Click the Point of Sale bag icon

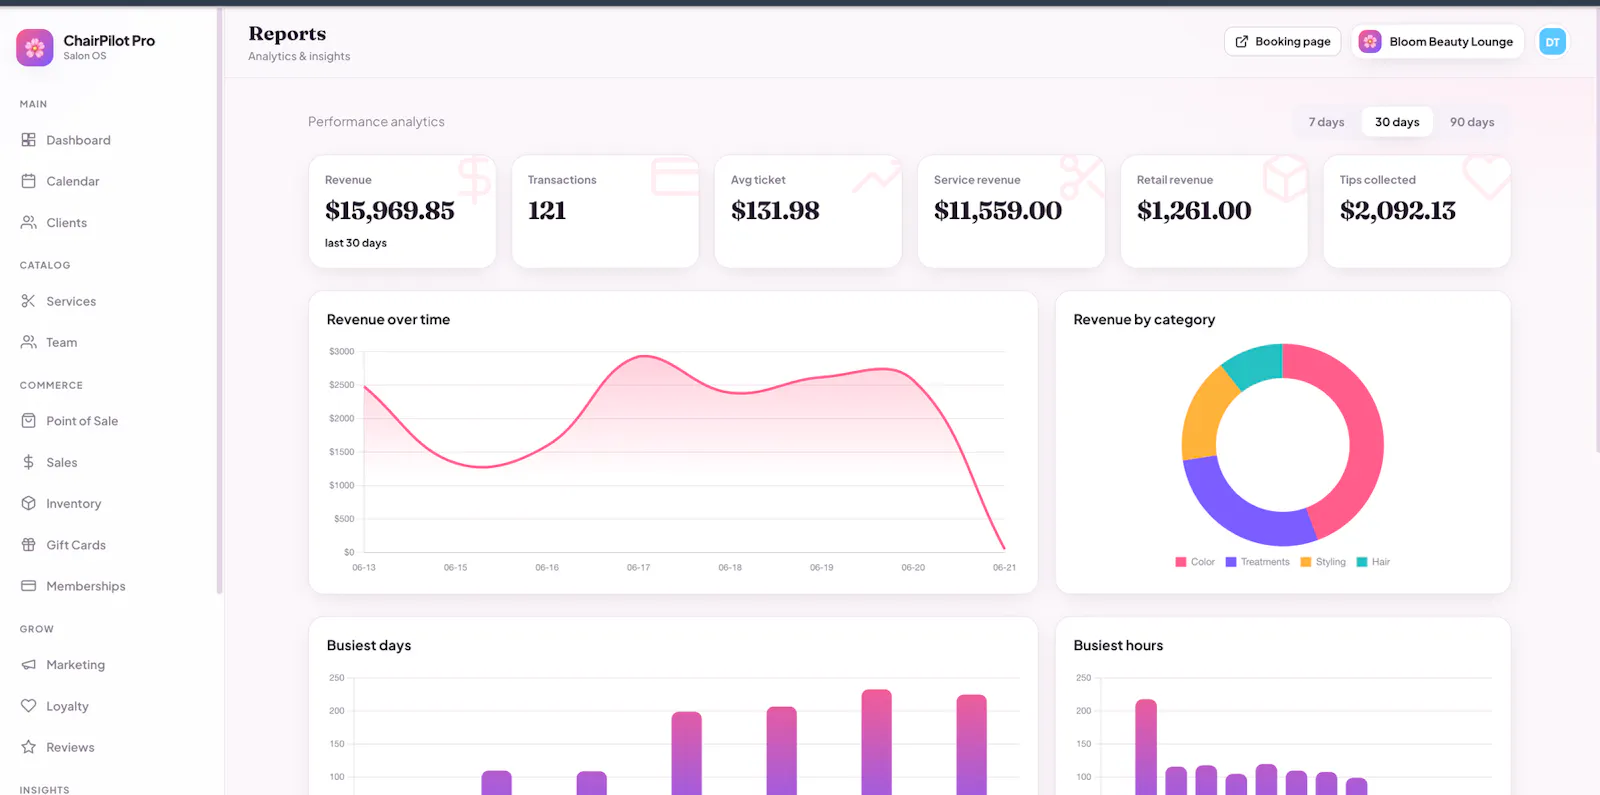(x=29, y=421)
